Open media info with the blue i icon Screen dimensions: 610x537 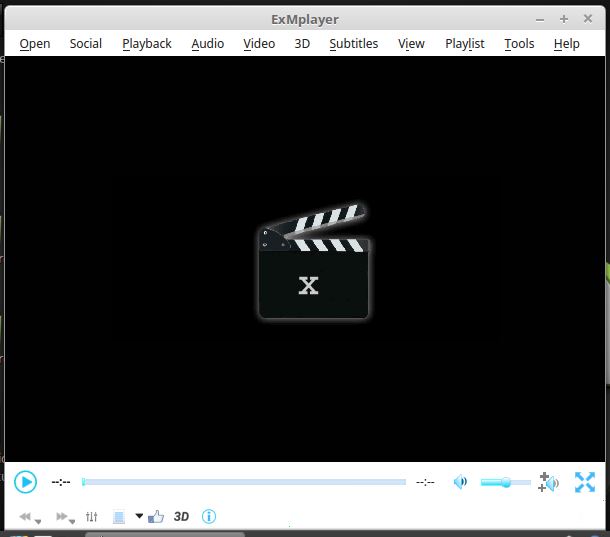[x=209, y=516]
